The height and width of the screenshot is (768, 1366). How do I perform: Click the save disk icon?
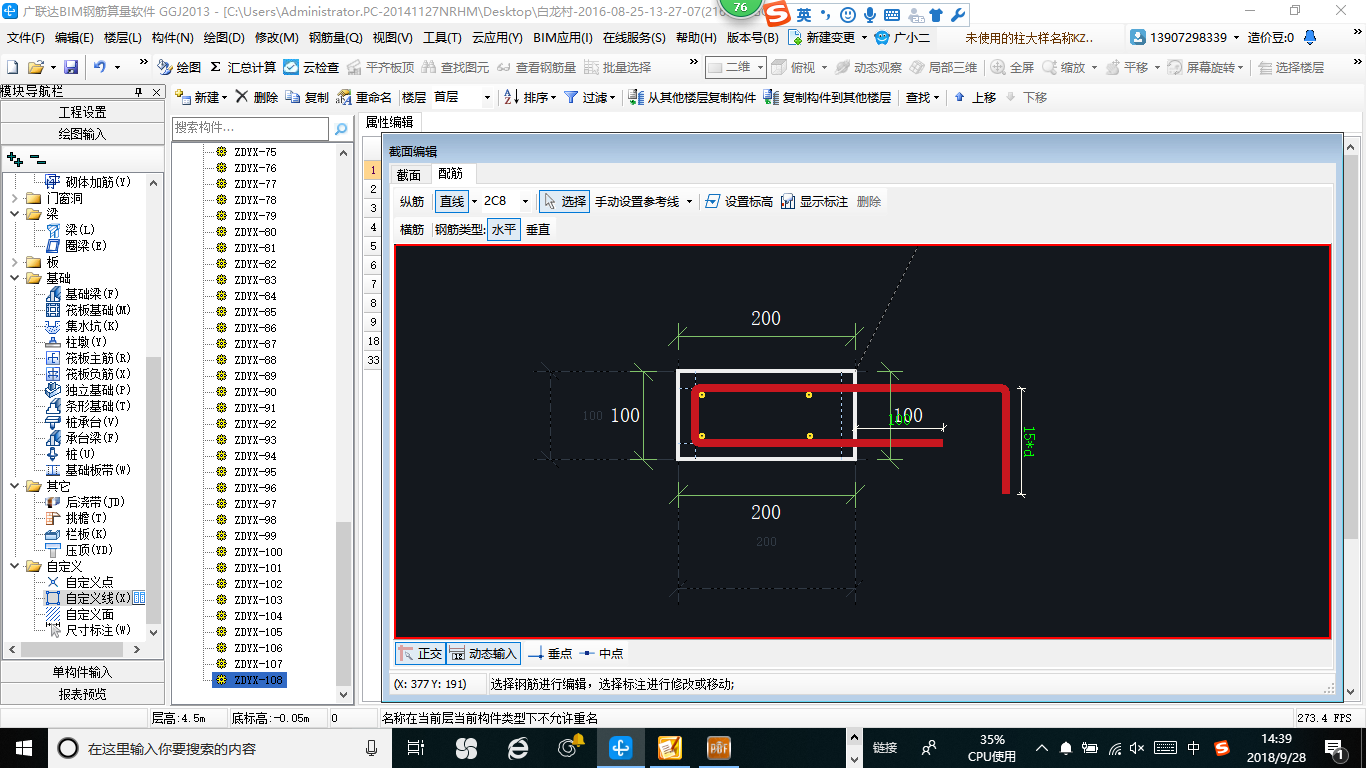71,67
